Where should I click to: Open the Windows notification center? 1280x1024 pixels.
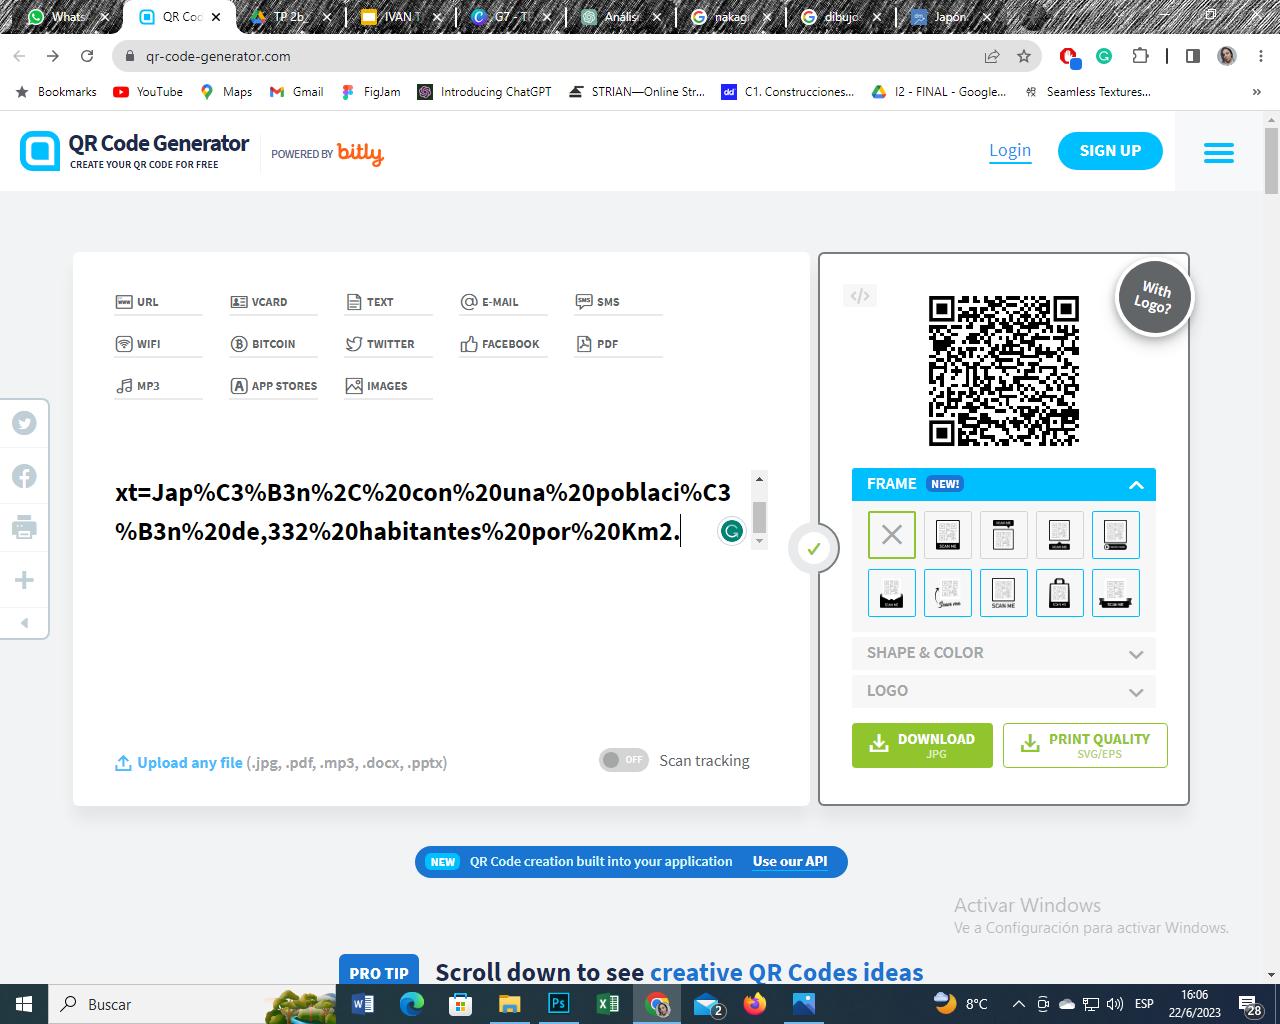(1251, 1004)
